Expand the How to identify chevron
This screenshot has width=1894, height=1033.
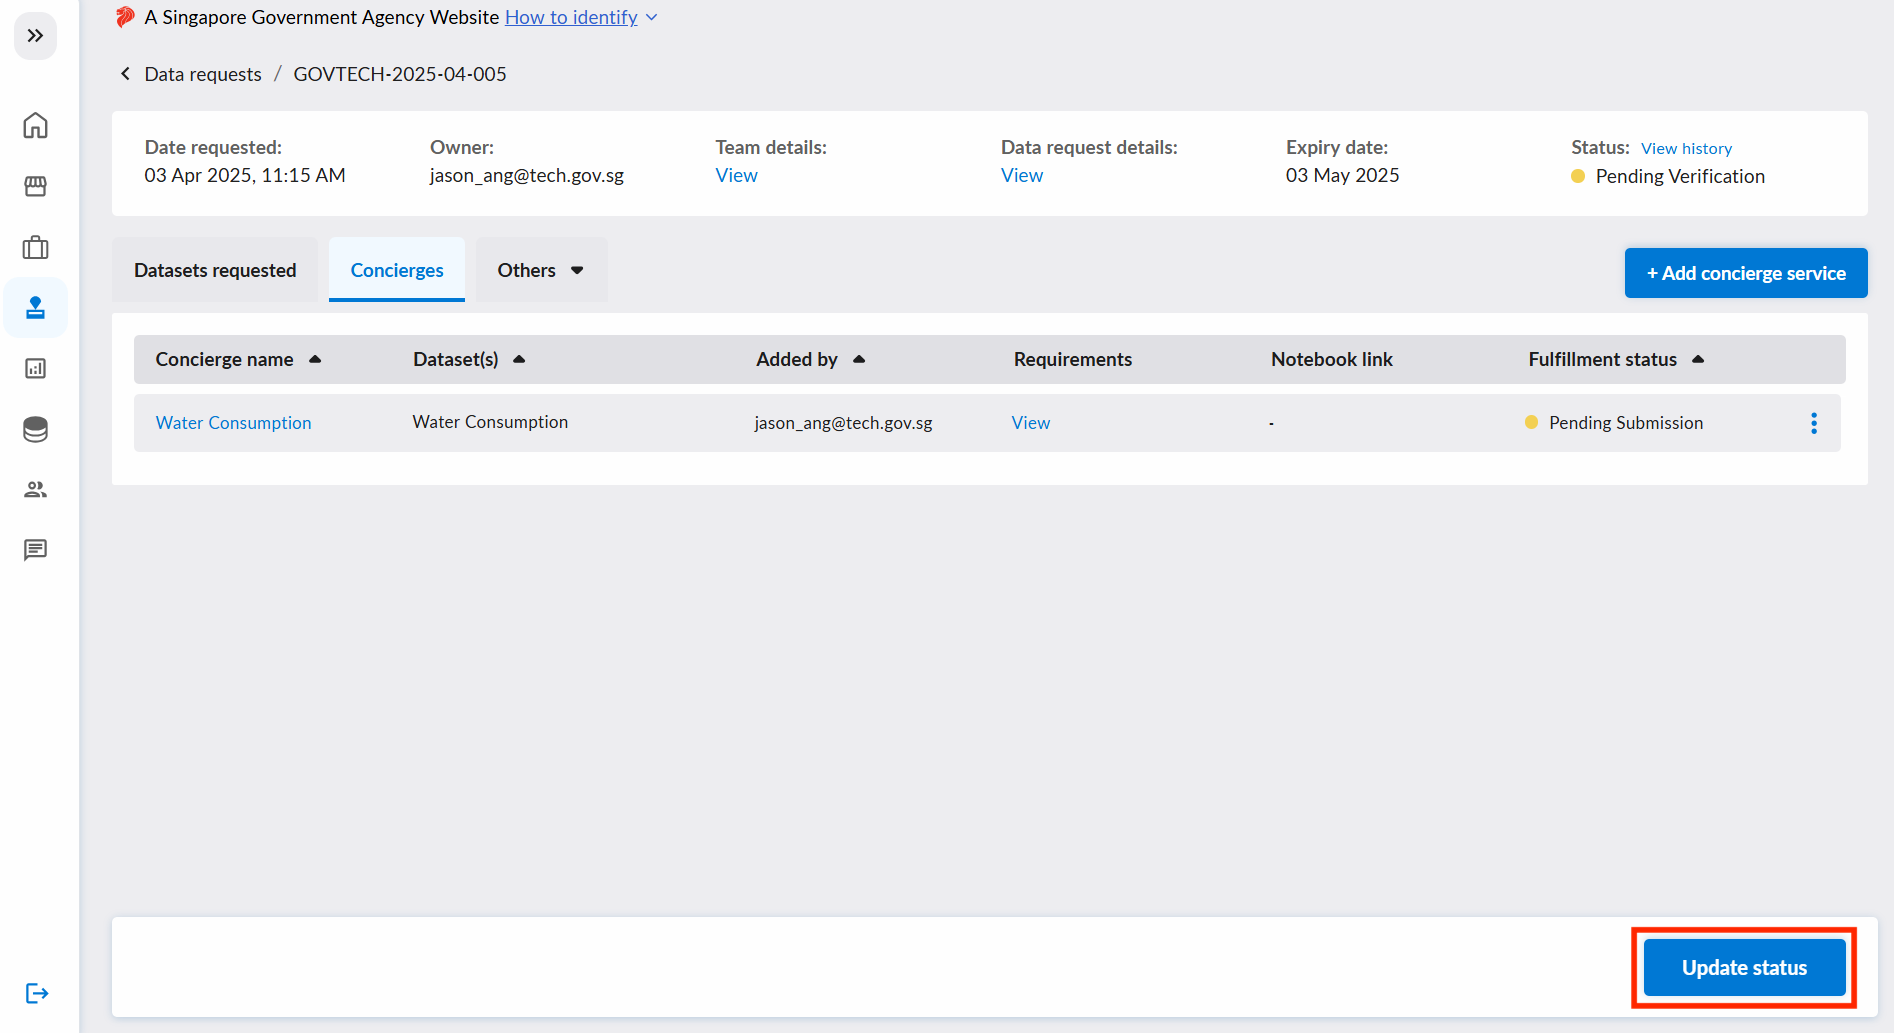(x=652, y=17)
